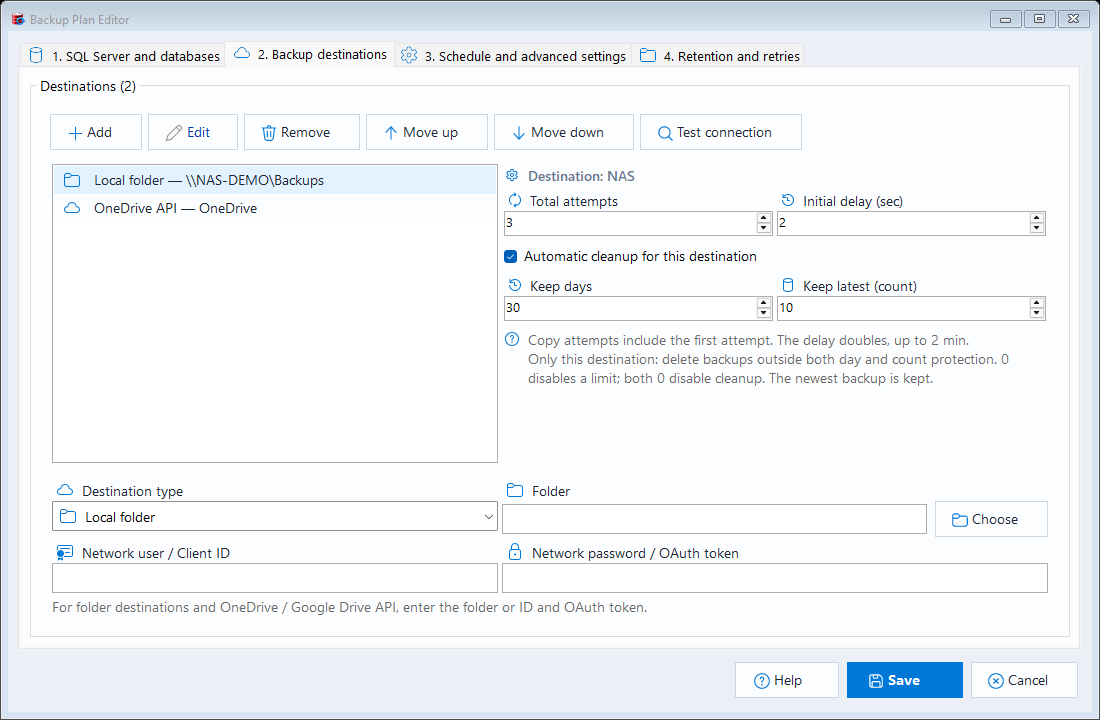Toggle Automatic cleanup for this destination
The width and height of the screenshot is (1100, 720).
511,257
